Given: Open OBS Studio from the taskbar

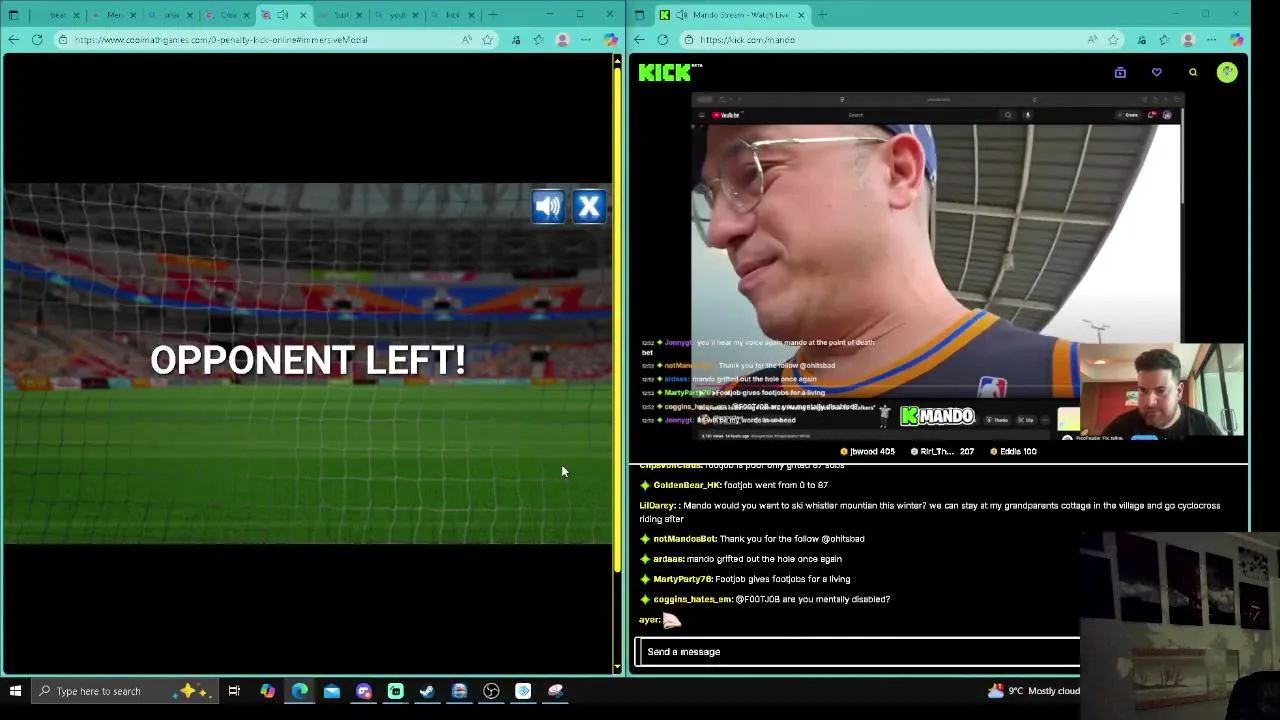Looking at the screenshot, I should (x=491, y=691).
